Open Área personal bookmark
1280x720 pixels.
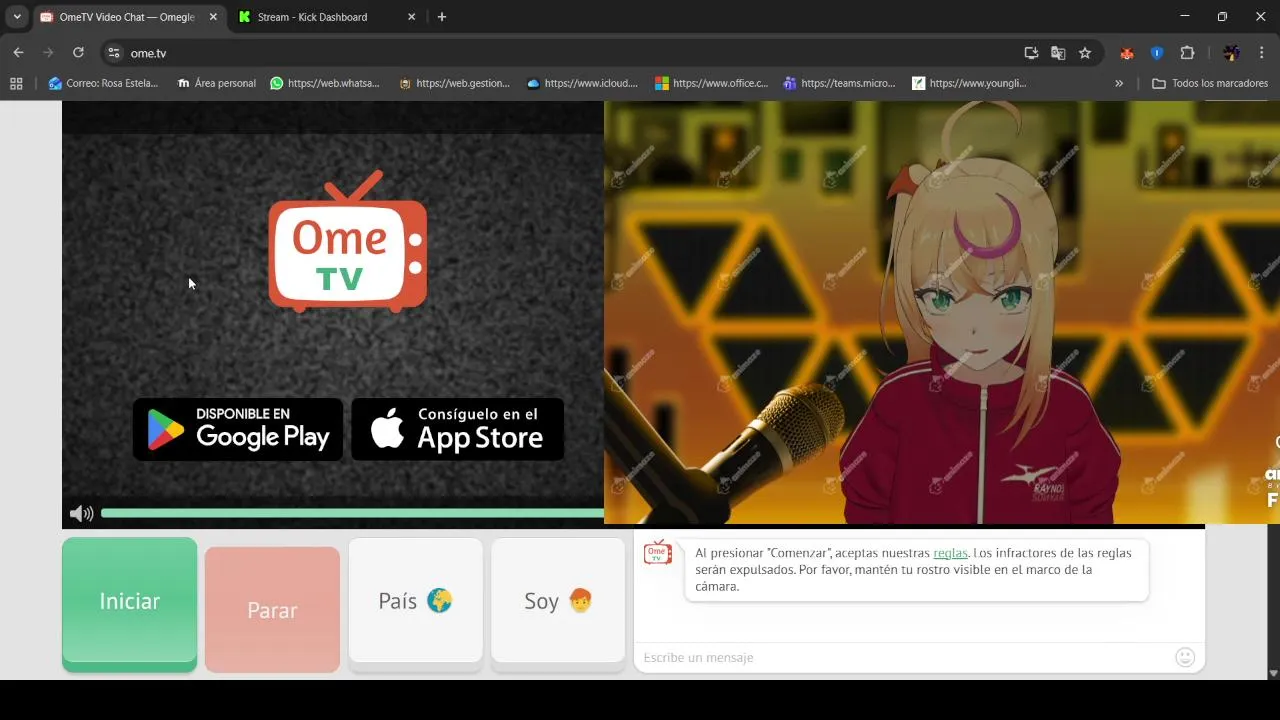click(x=216, y=83)
